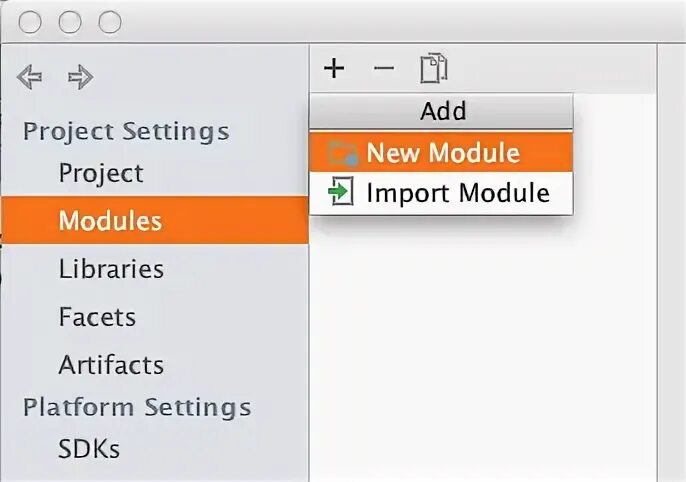Image resolution: width=686 pixels, height=482 pixels.
Task: Click the Add popup header
Action: pyautogui.click(x=443, y=111)
